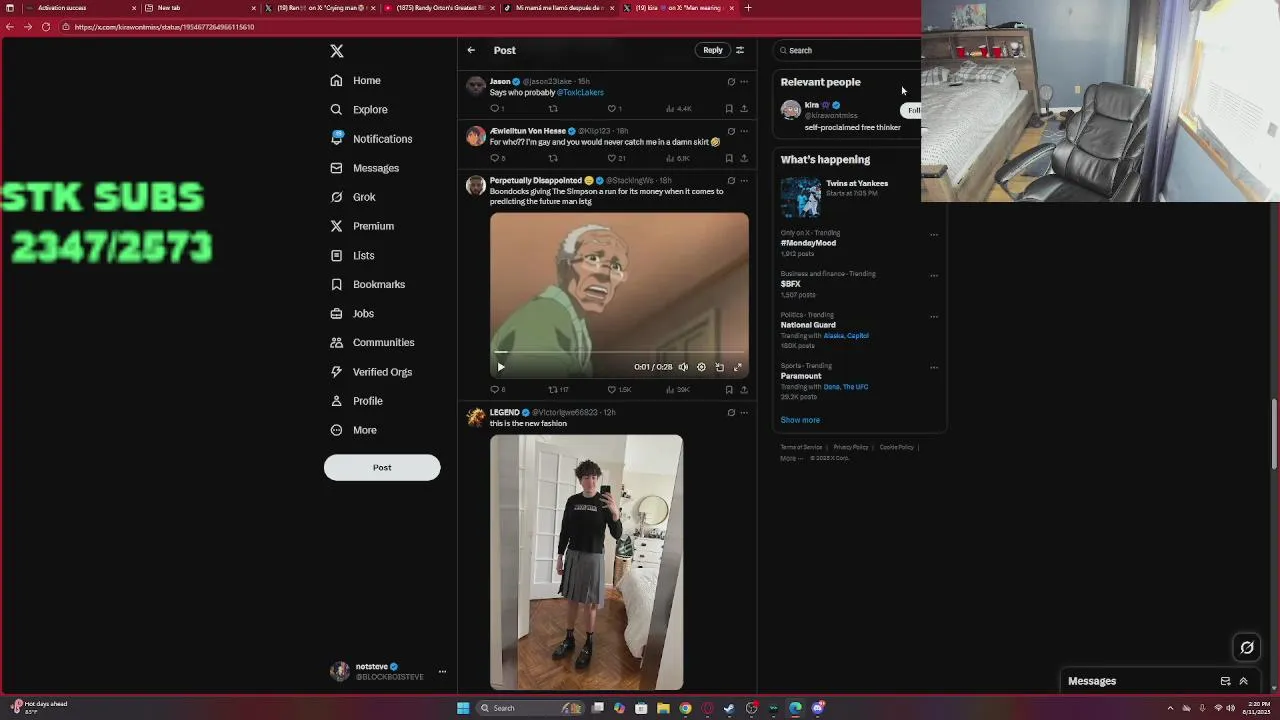Open the floating Grok button
This screenshot has width=1280, height=720.
pos(1247,648)
